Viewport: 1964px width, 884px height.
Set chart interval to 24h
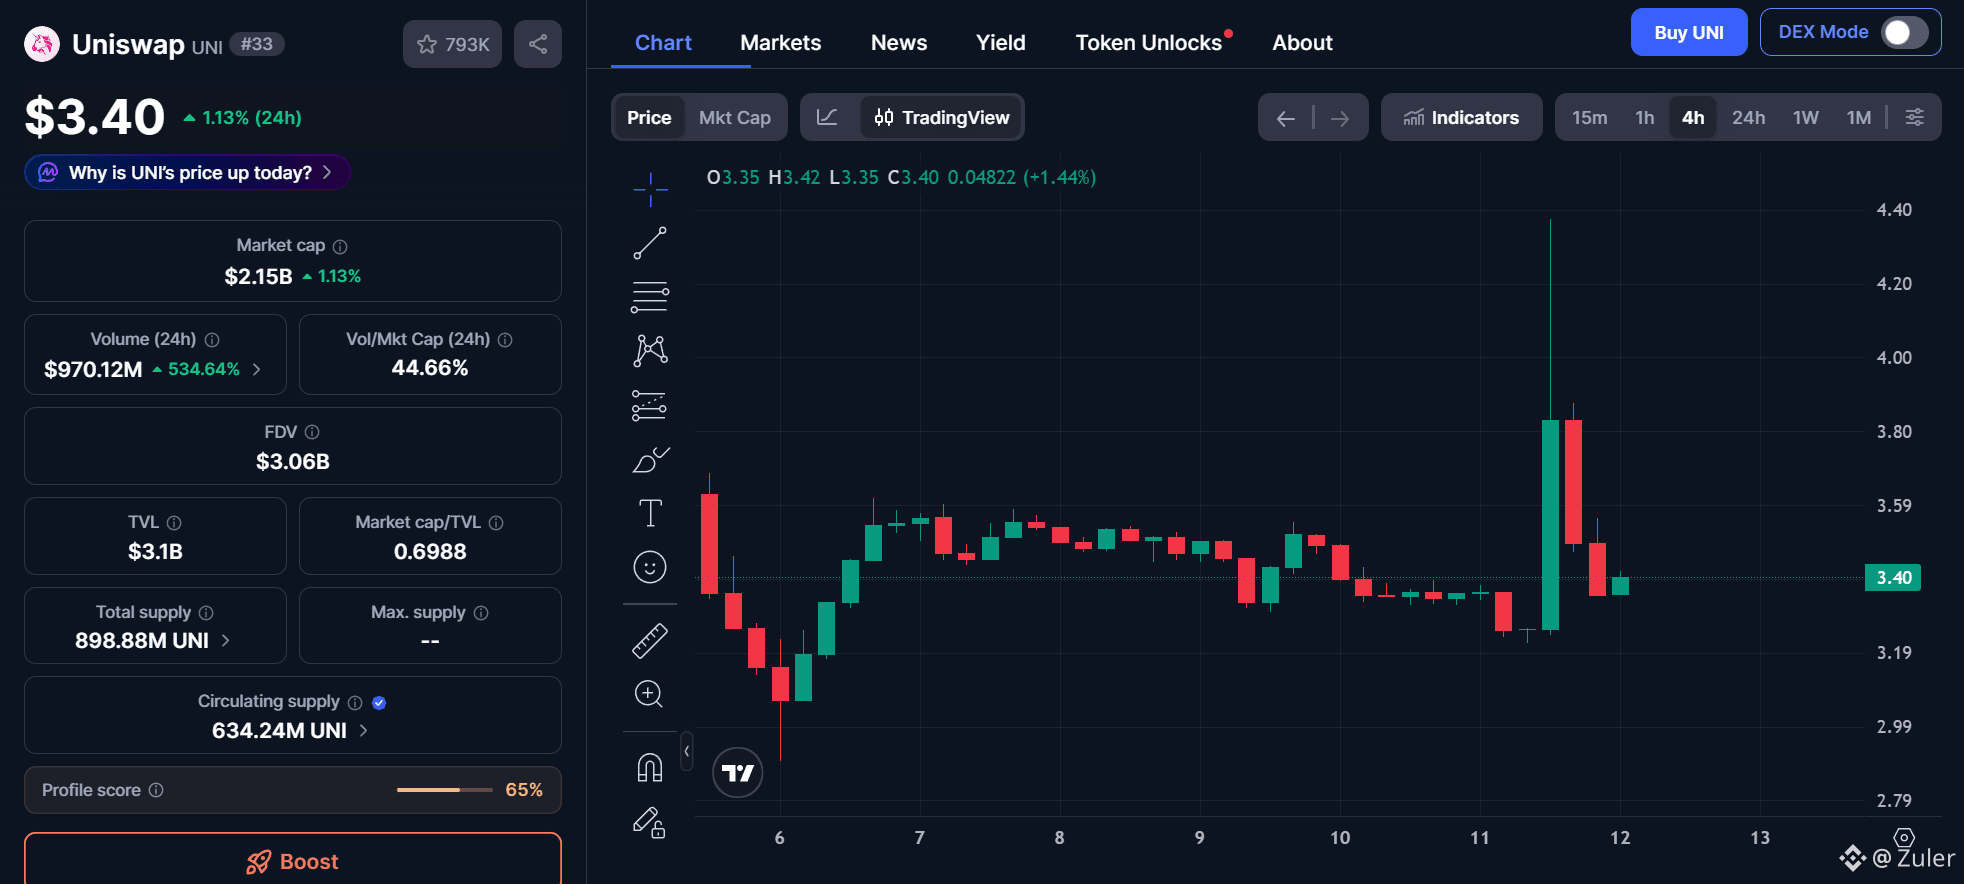(x=1748, y=117)
